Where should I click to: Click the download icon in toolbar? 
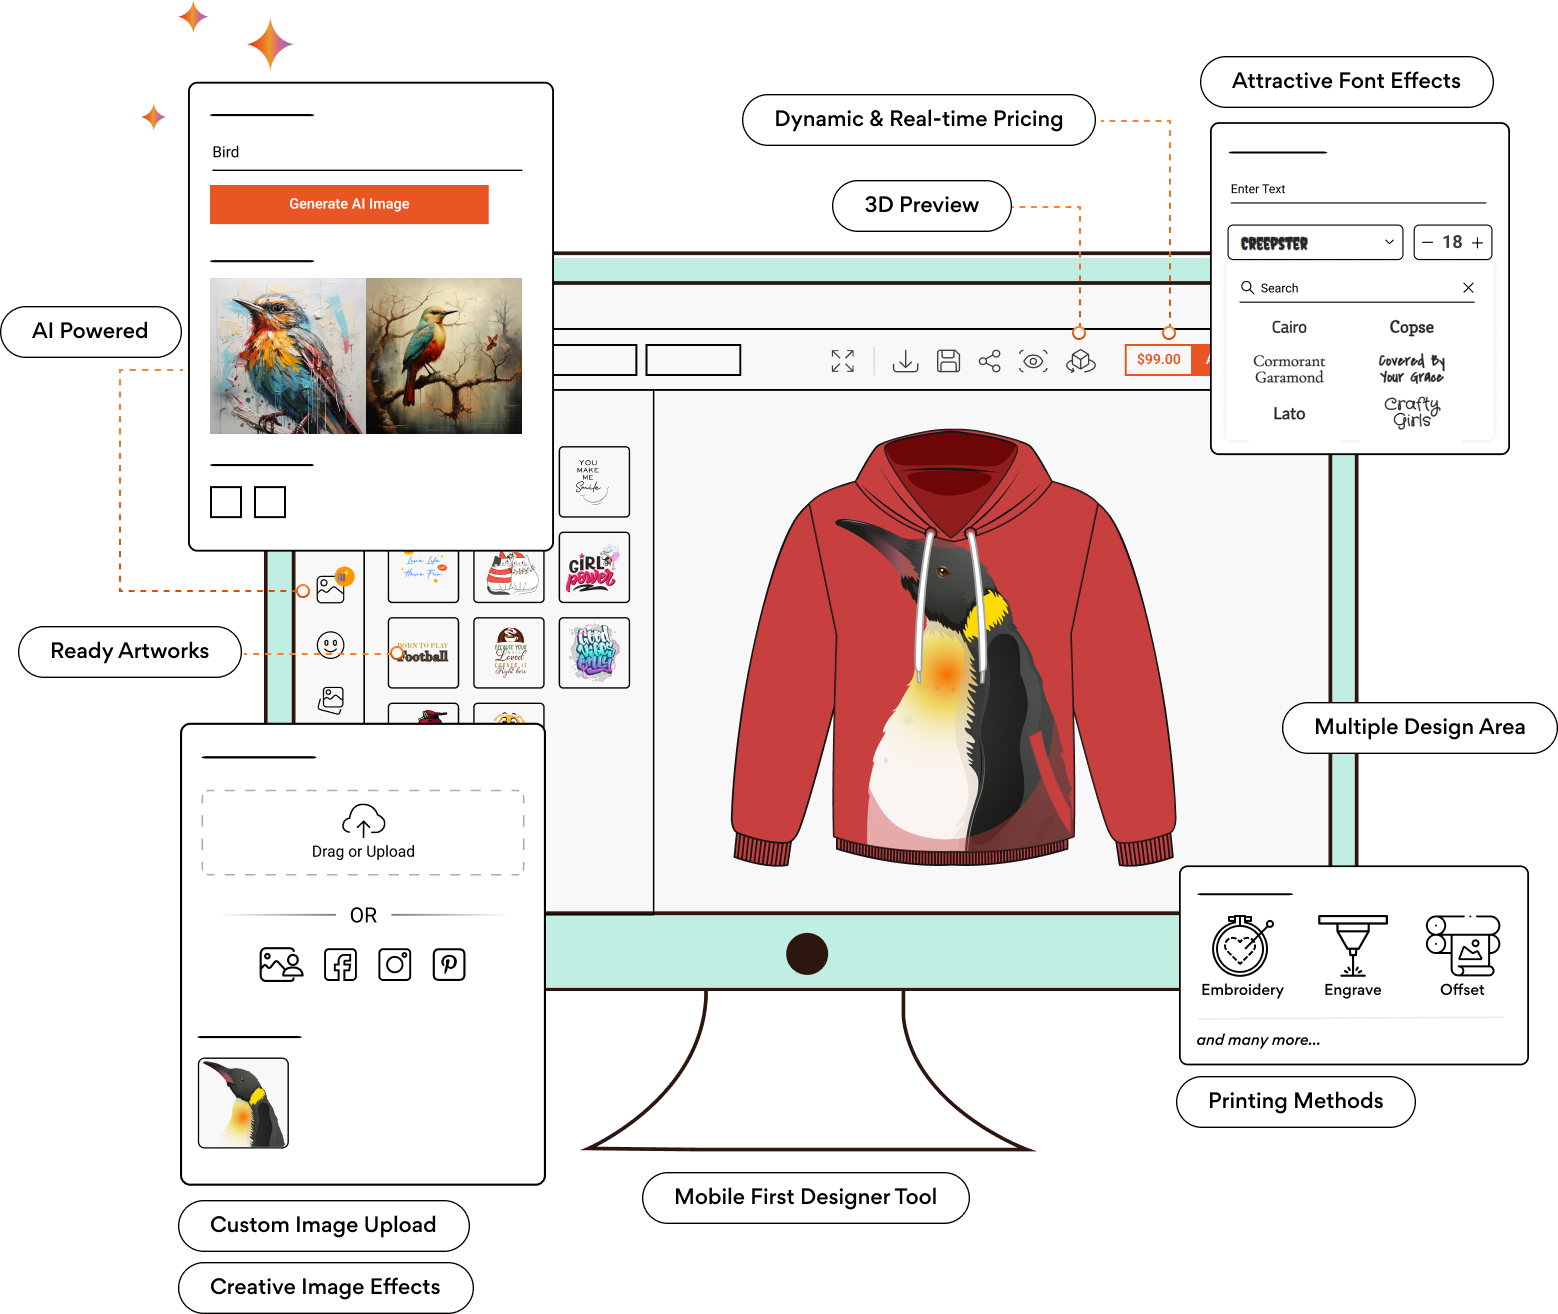[905, 361]
